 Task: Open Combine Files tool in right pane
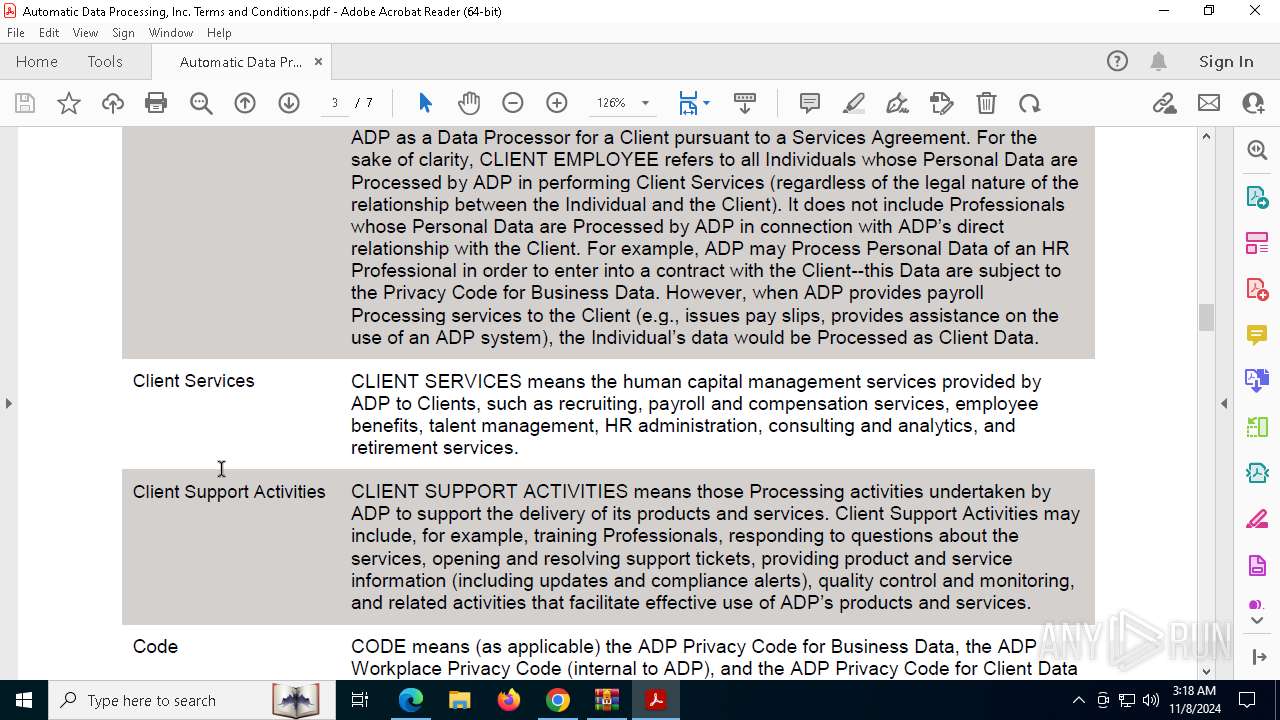[1257, 380]
